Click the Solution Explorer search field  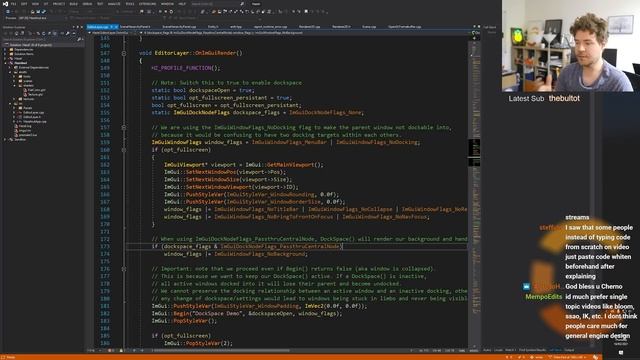point(39,40)
